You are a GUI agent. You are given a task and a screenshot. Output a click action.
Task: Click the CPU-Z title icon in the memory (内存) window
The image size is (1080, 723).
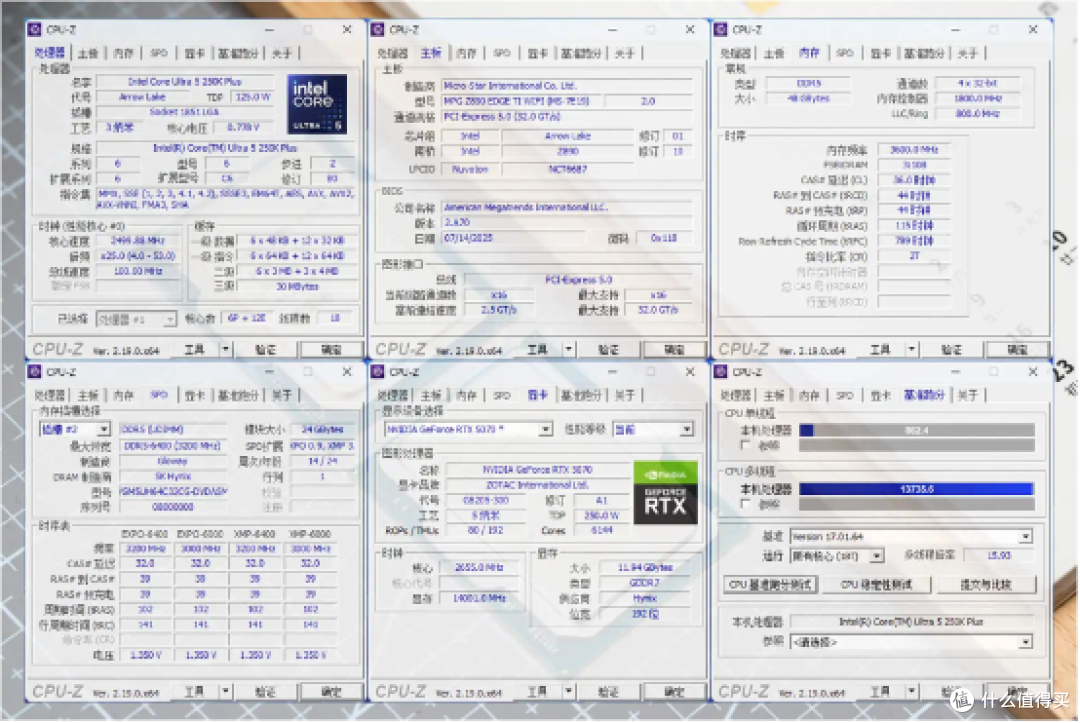720,30
